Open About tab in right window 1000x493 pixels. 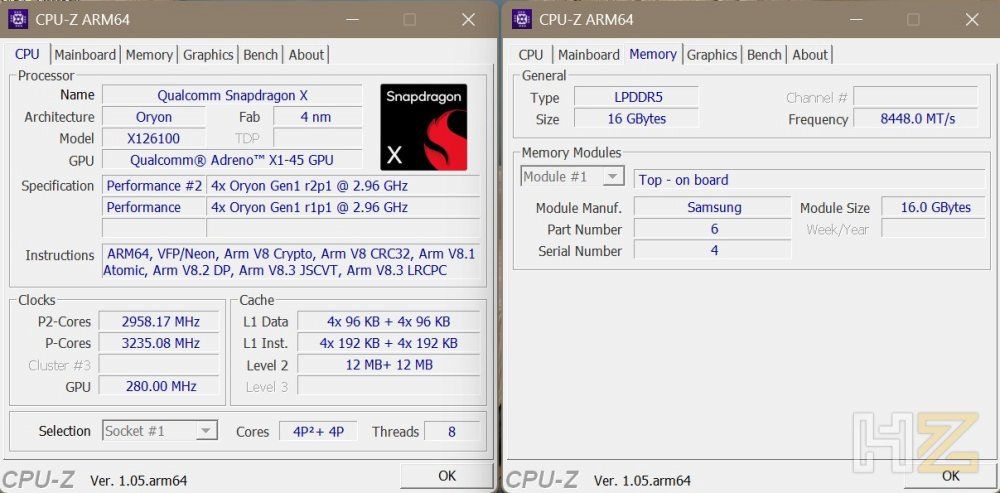click(810, 55)
